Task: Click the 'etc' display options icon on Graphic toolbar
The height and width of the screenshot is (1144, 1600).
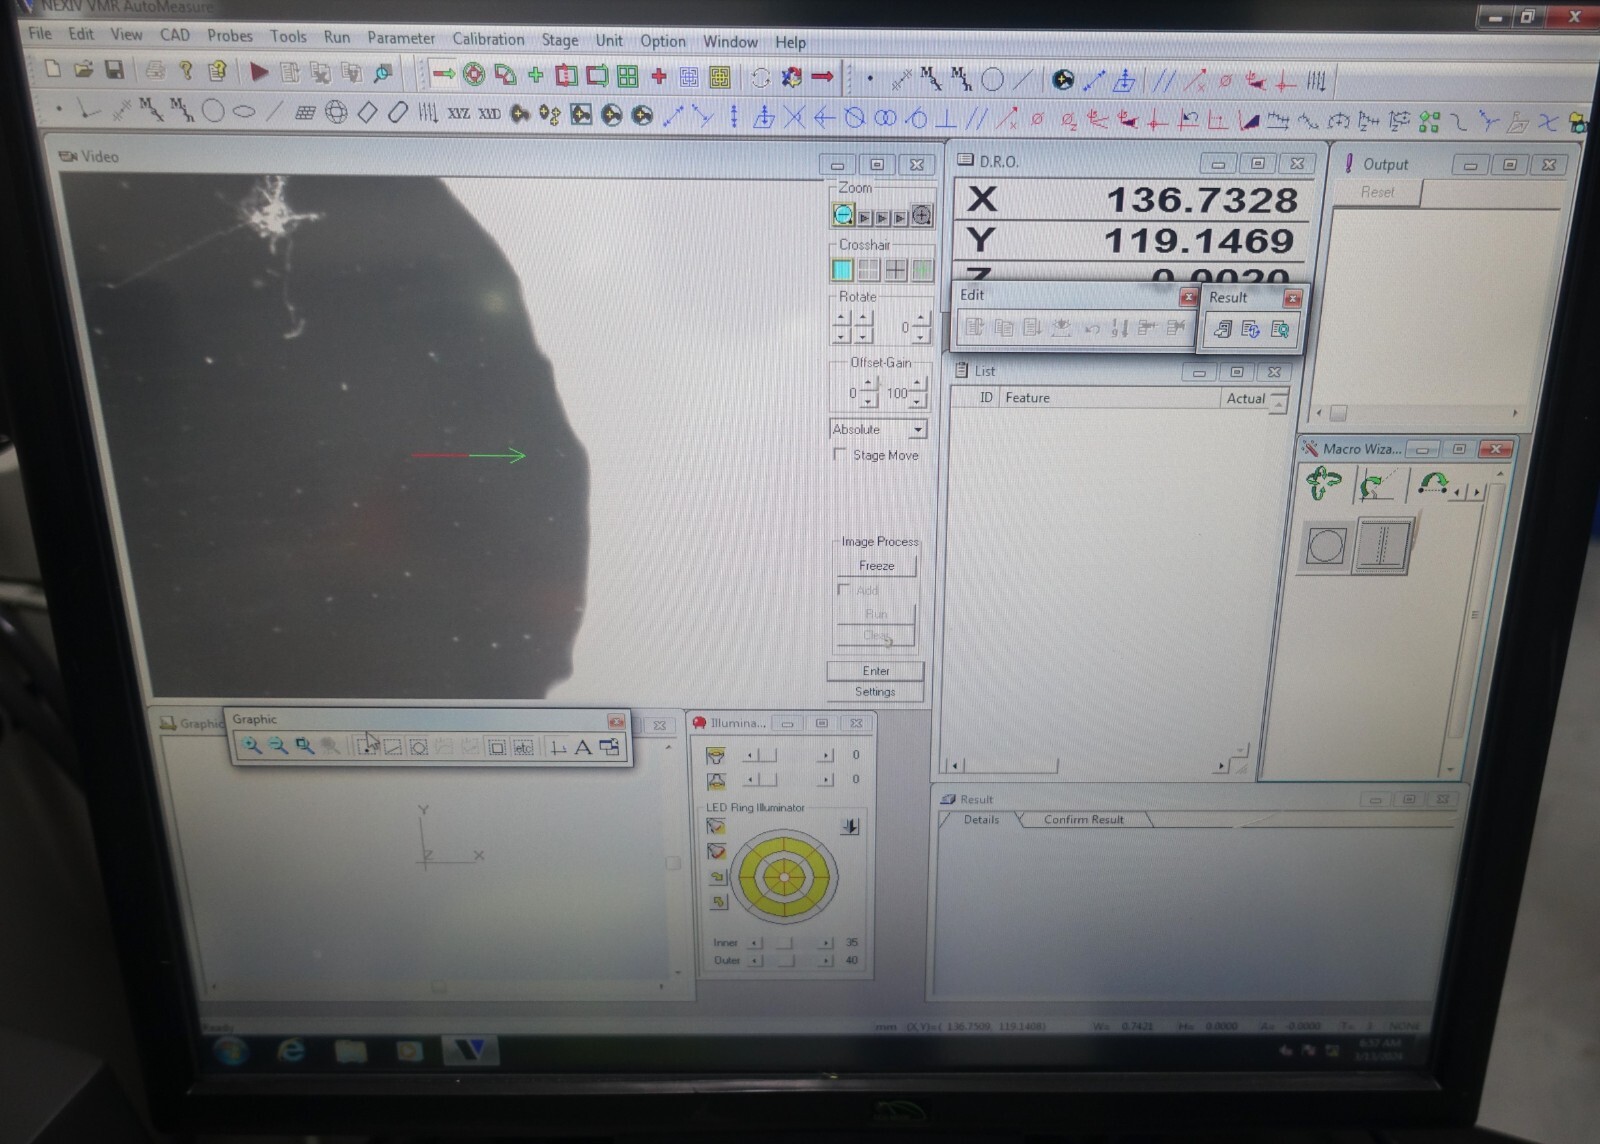Action: [x=523, y=748]
